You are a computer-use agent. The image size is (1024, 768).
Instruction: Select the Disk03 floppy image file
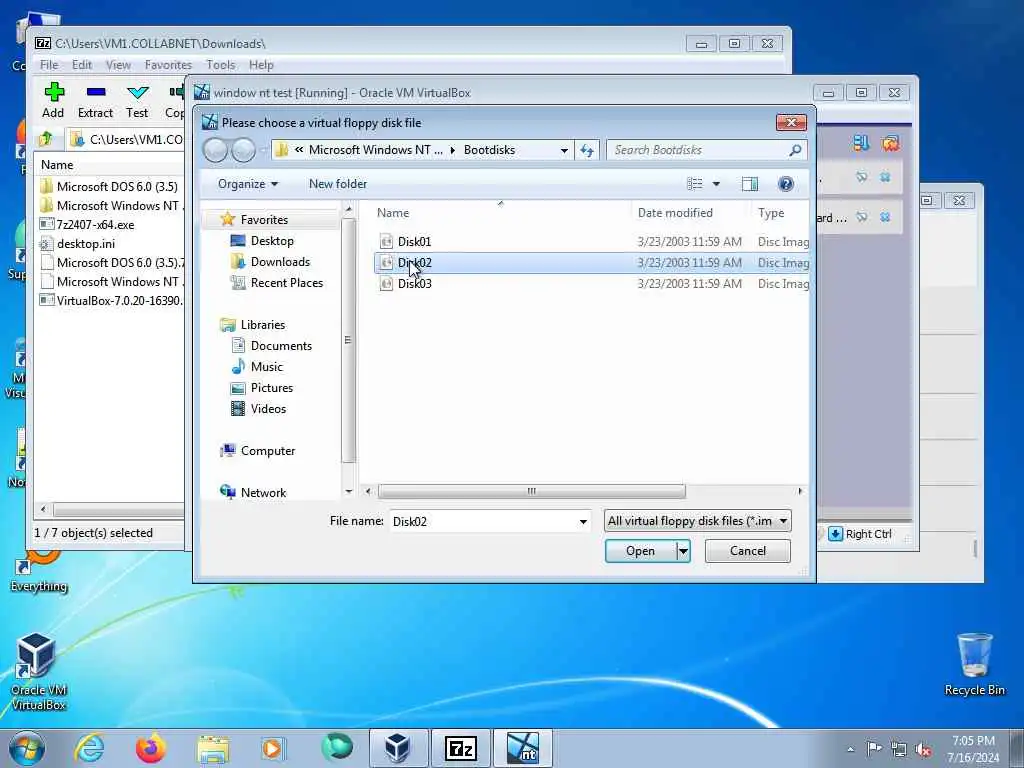tap(415, 283)
